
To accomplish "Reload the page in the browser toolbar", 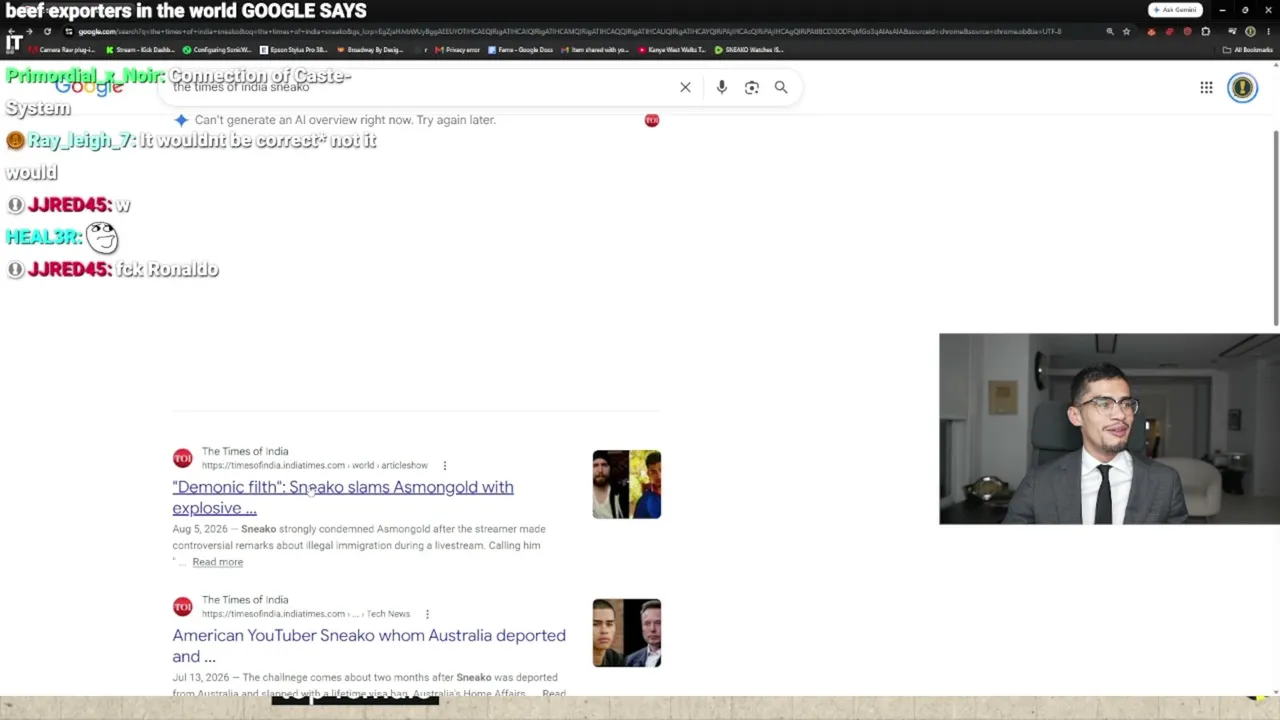I will (47, 32).
